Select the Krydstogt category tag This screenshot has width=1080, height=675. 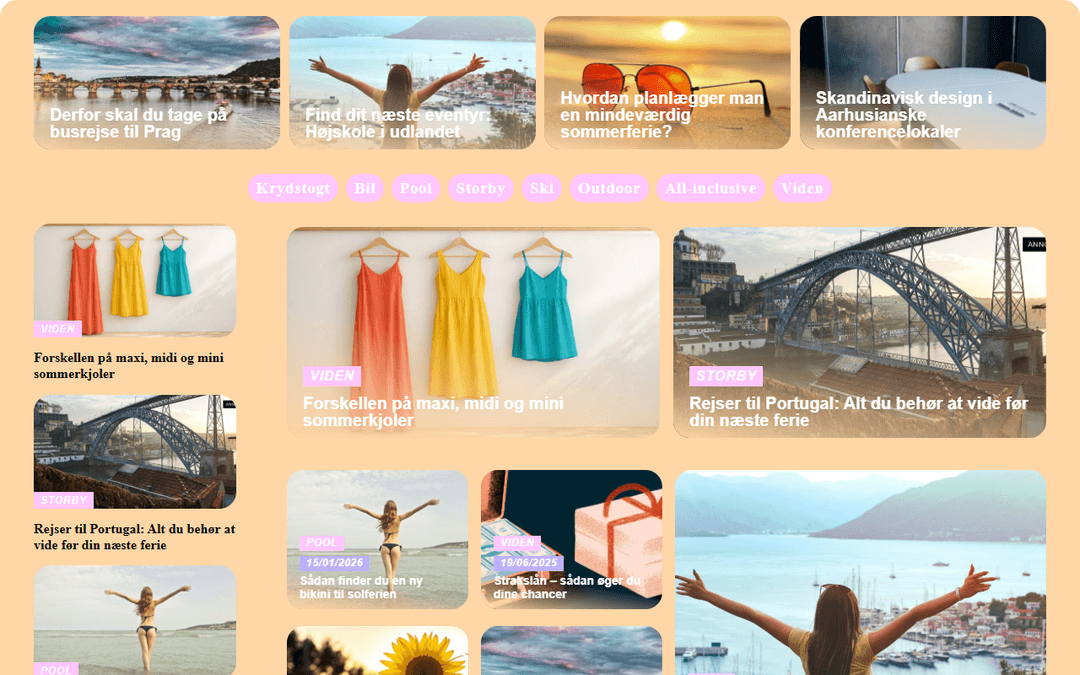pyautogui.click(x=293, y=188)
